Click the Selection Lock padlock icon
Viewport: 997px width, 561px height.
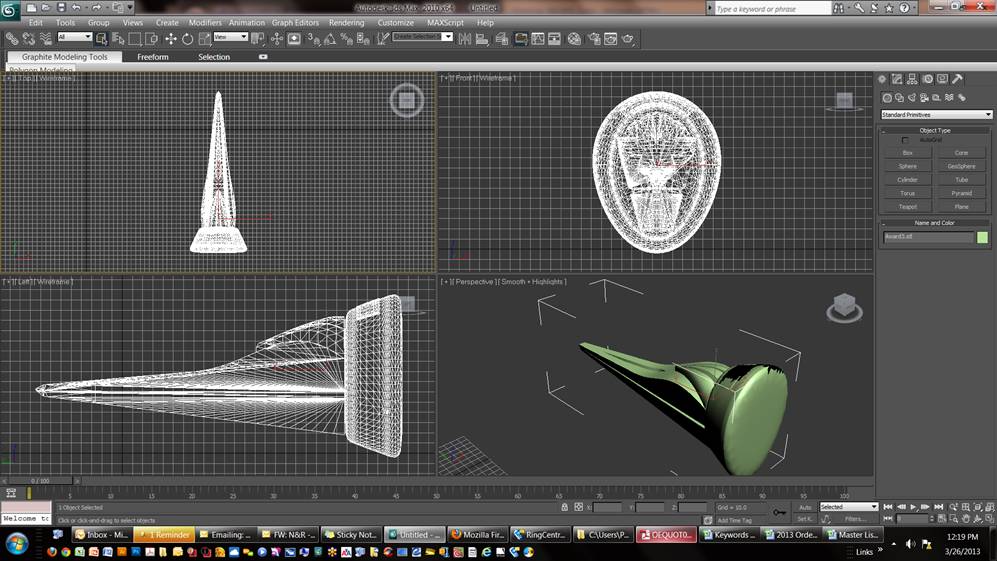(565, 508)
